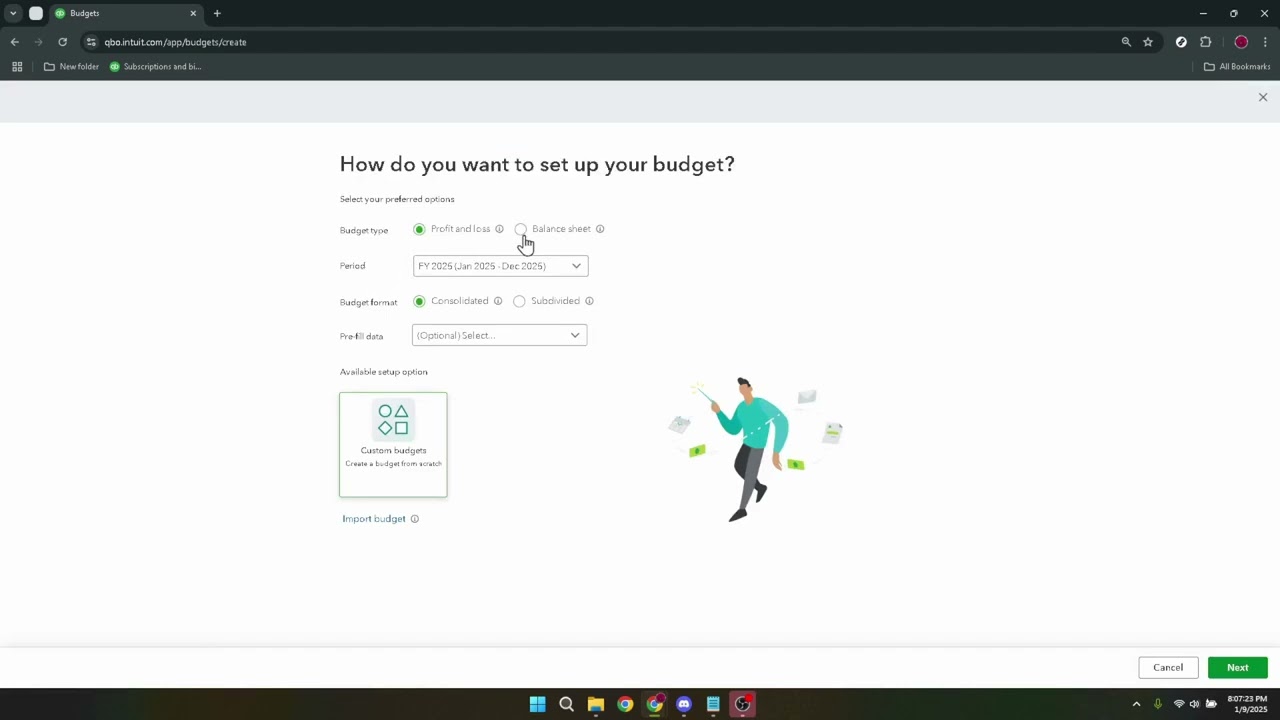Select the Profit and loss budget type
The height and width of the screenshot is (720, 1280).
419,229
